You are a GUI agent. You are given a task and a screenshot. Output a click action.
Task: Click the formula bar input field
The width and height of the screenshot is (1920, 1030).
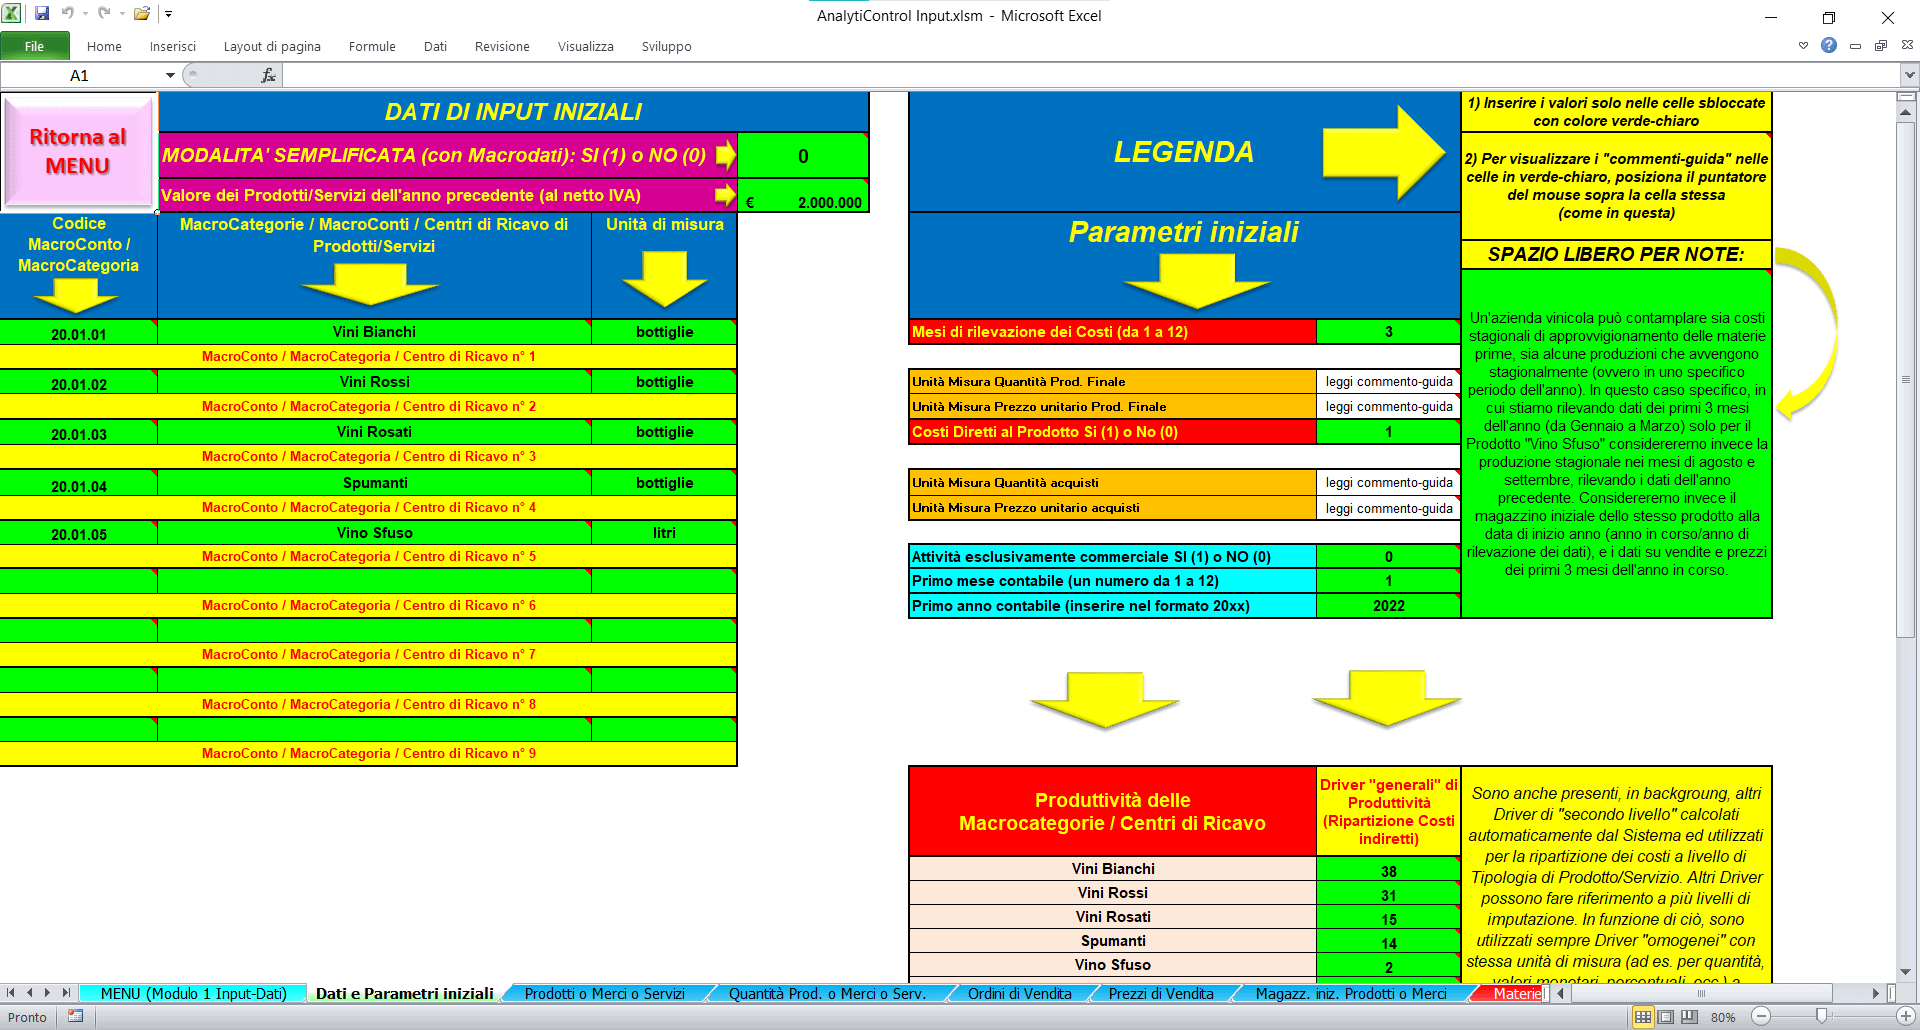(x=1090, y=75)
